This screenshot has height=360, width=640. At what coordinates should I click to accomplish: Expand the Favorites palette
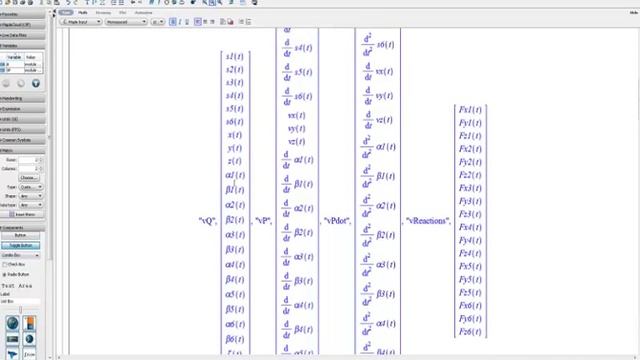click(x=22, y=14)
